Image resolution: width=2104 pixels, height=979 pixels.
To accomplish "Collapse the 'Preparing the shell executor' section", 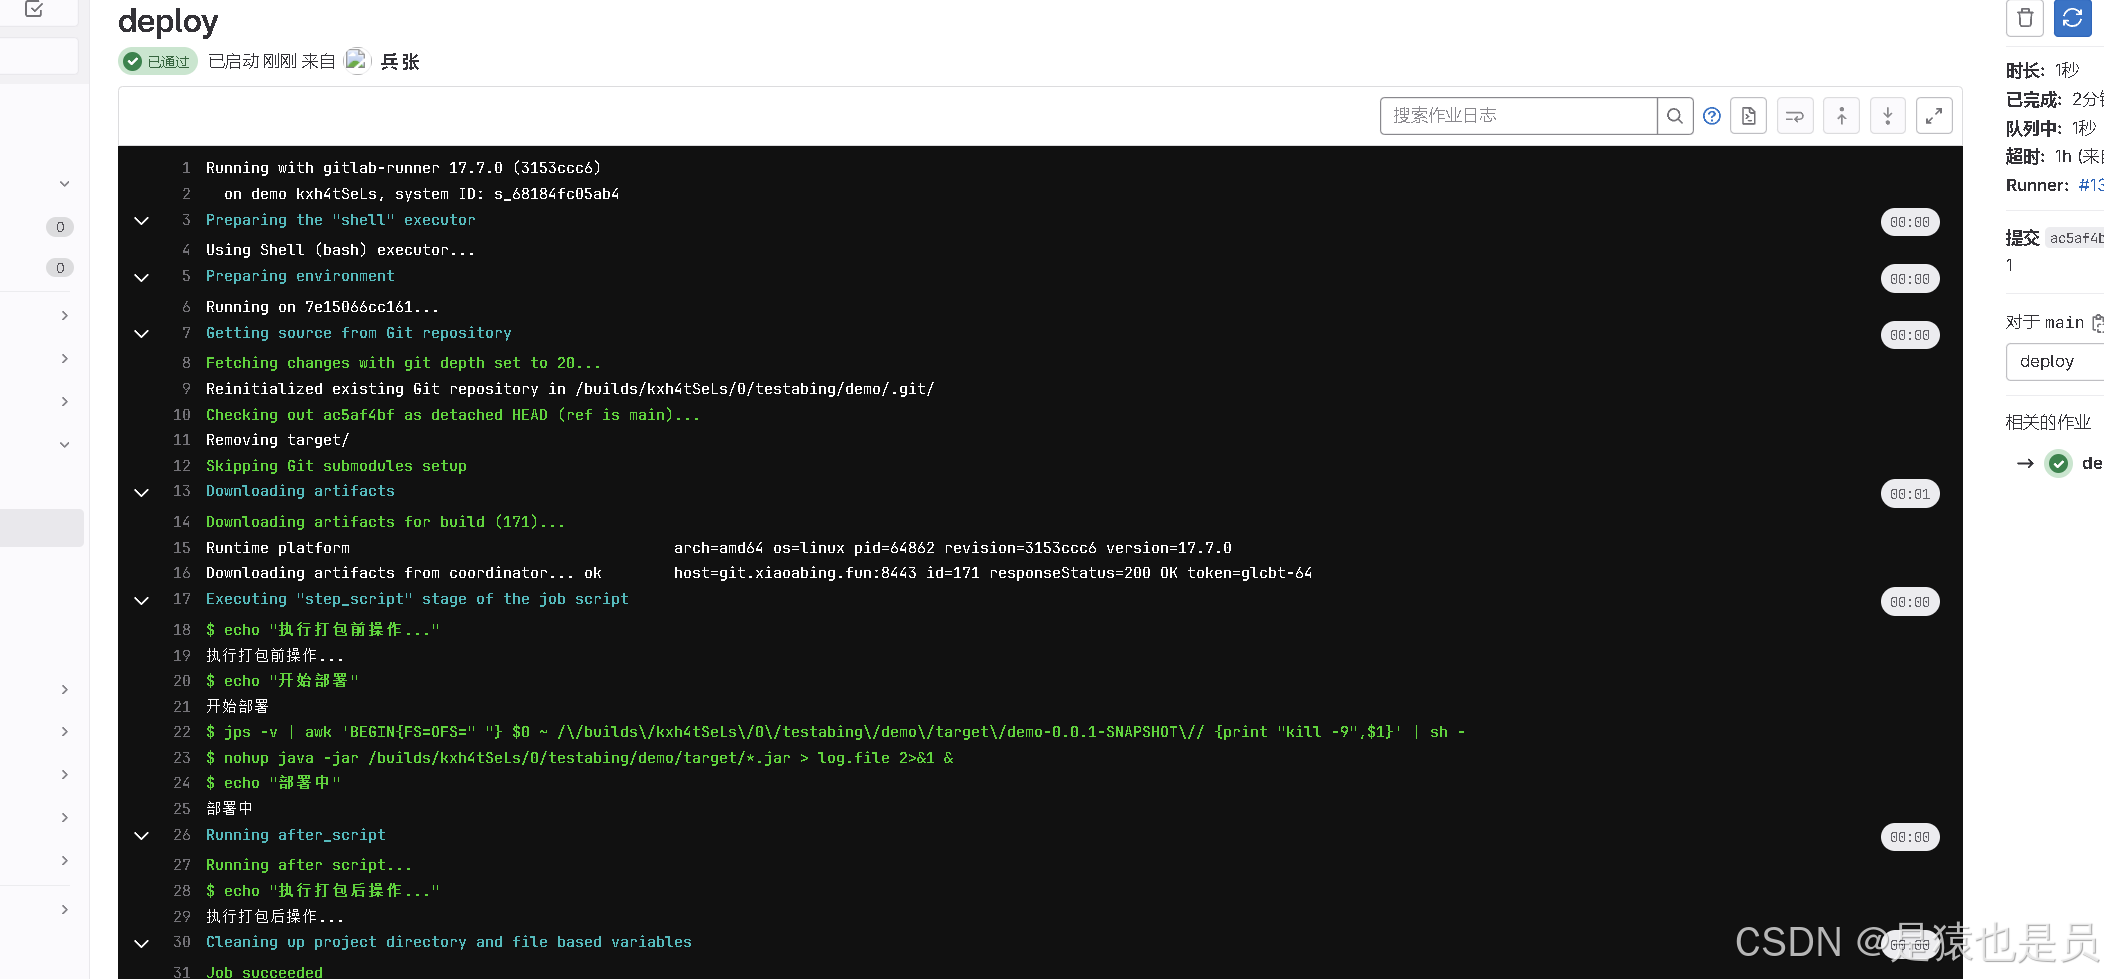I will point(141,221).
